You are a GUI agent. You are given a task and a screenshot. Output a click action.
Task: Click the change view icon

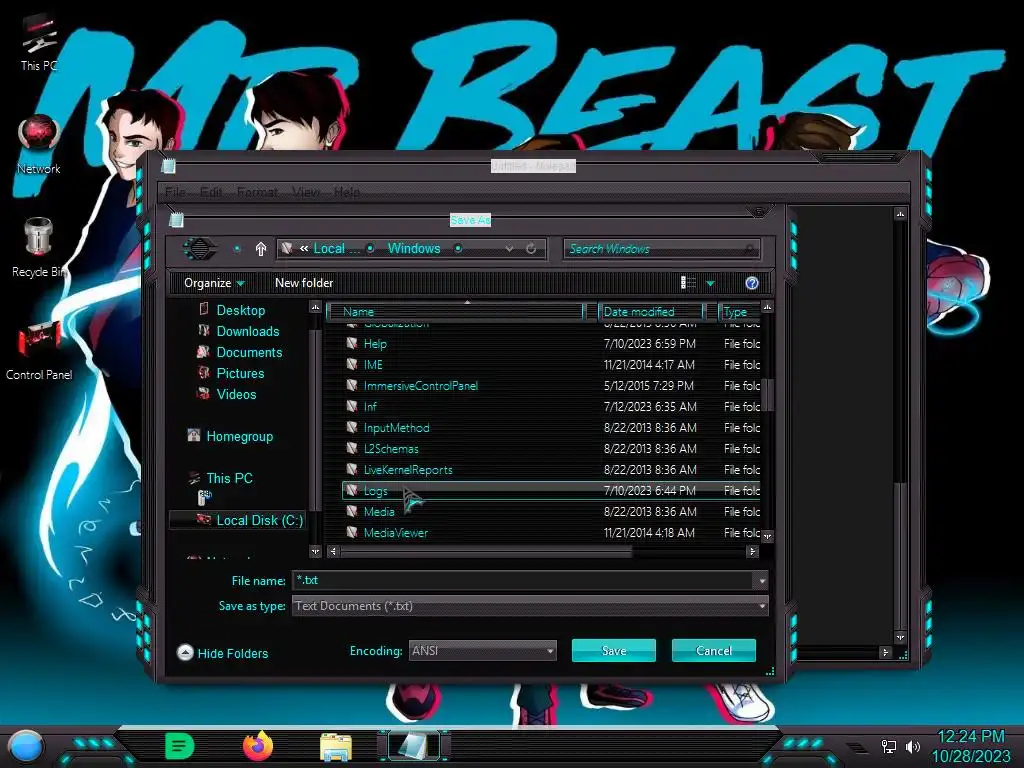(x=688, y=283)
